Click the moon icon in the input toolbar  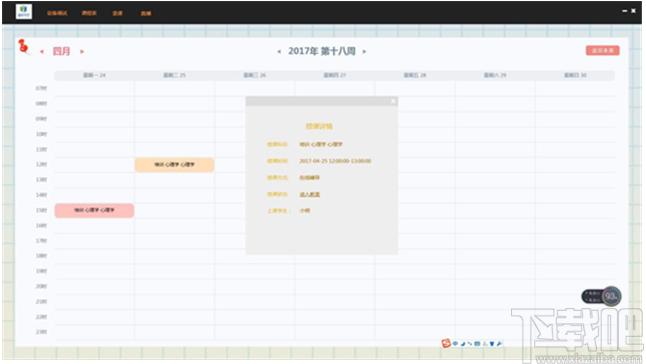pos(463,343)
